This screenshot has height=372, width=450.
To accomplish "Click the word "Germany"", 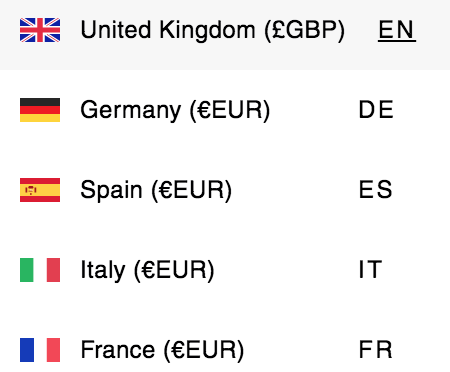I will (131, 111).
